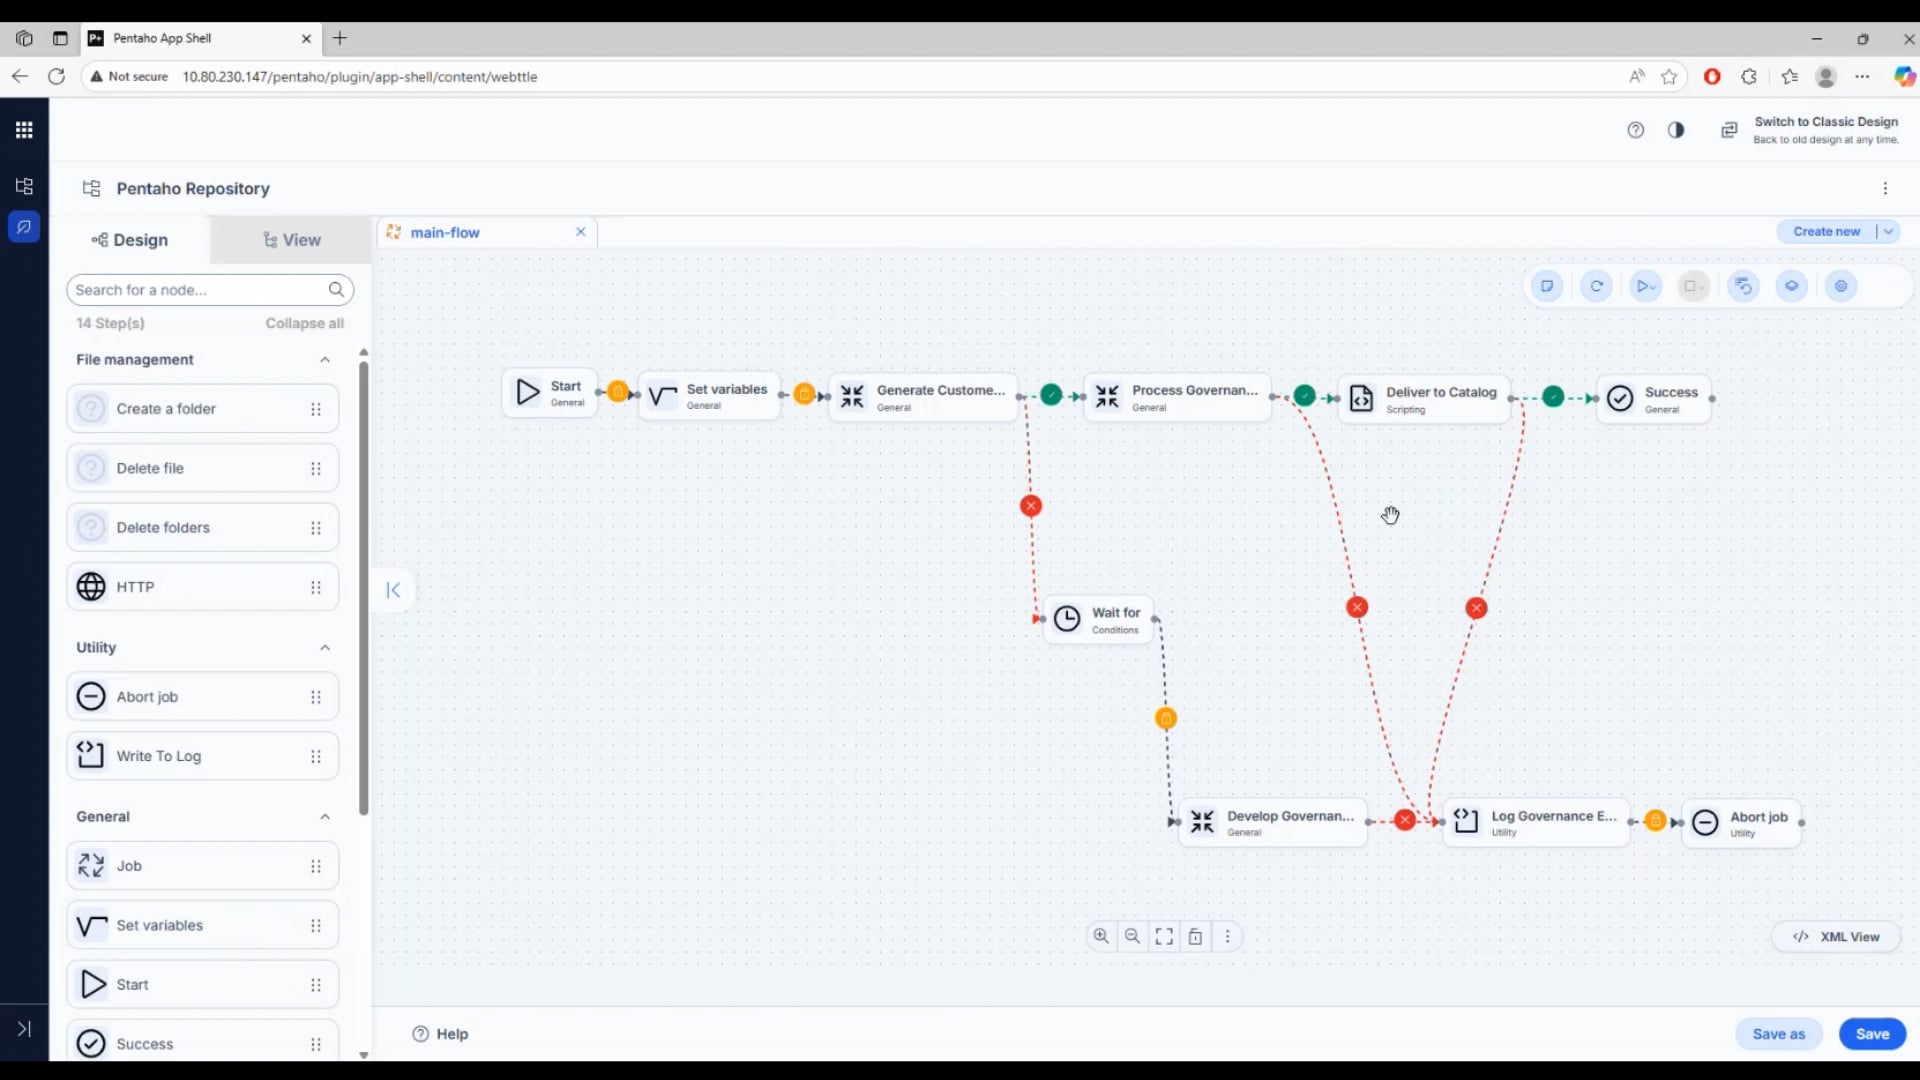This screenshot has height=1080, width=1920.
Task: Open the node search magnifier in left panel
Action: 336,290
